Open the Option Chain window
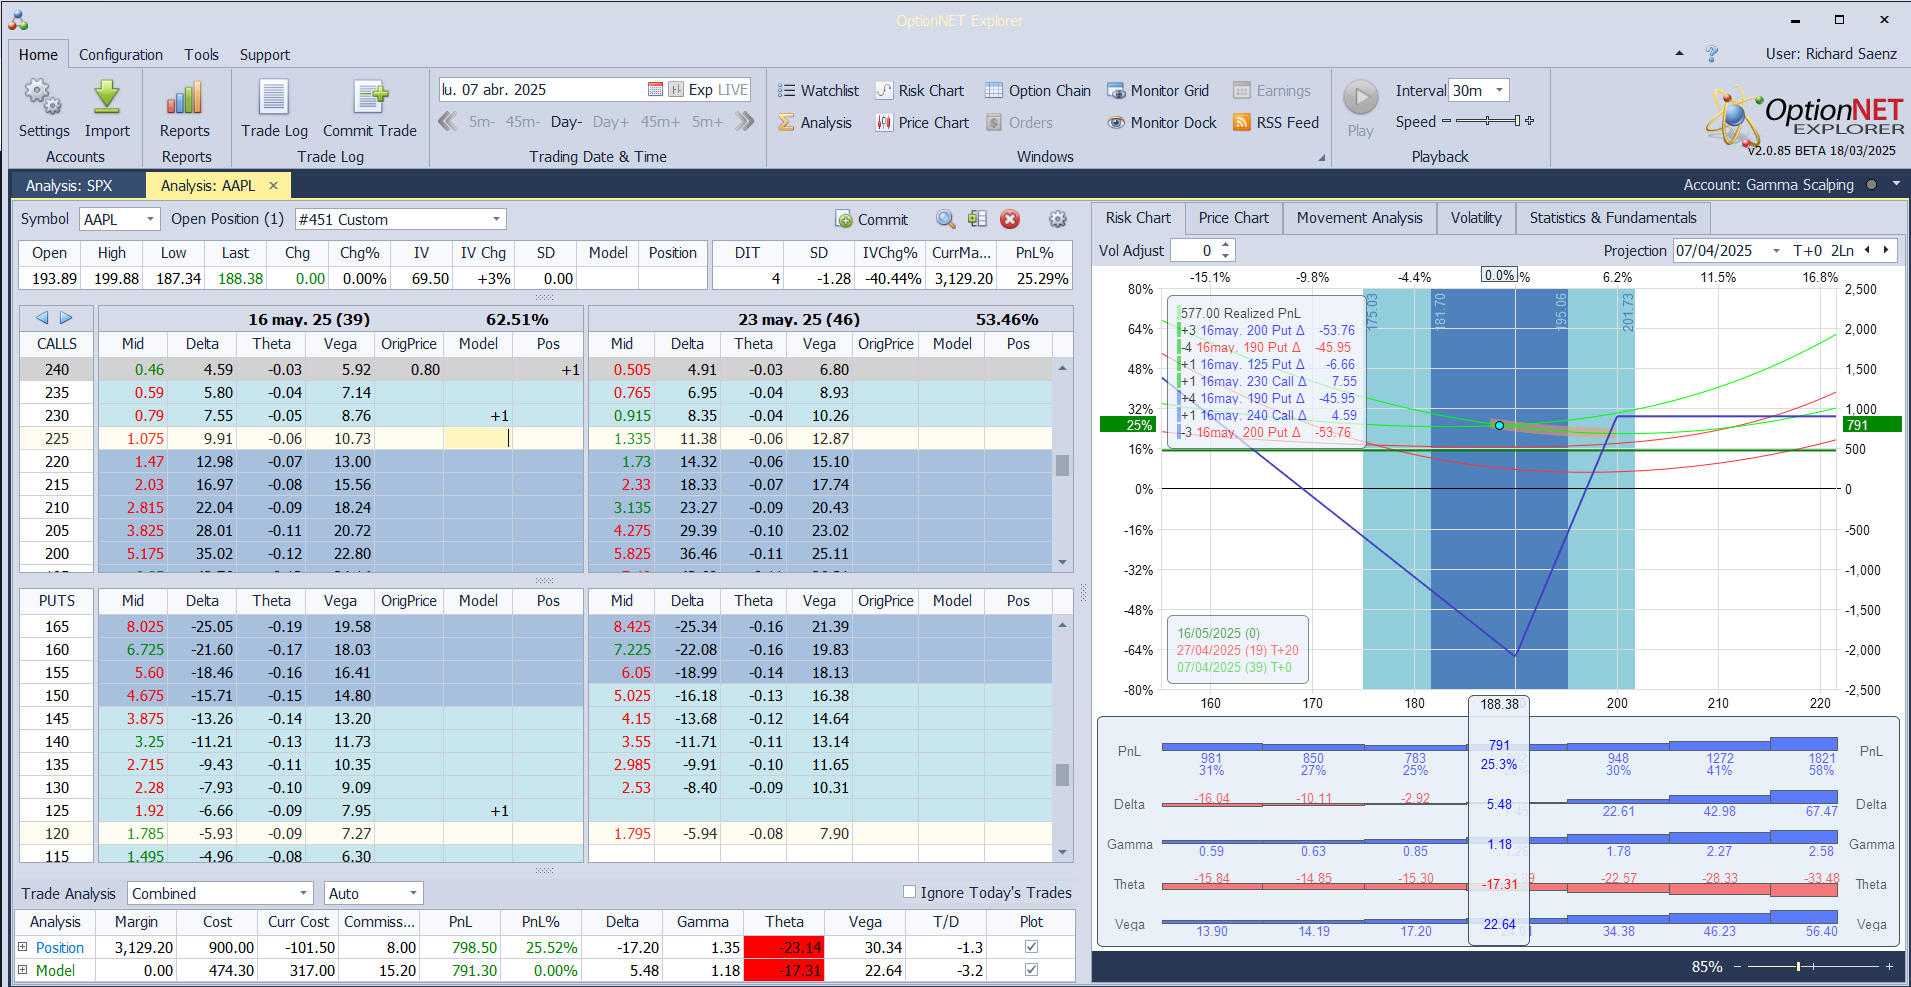1911x987 pixels. pyautogui.click(x=1038, y=90)
